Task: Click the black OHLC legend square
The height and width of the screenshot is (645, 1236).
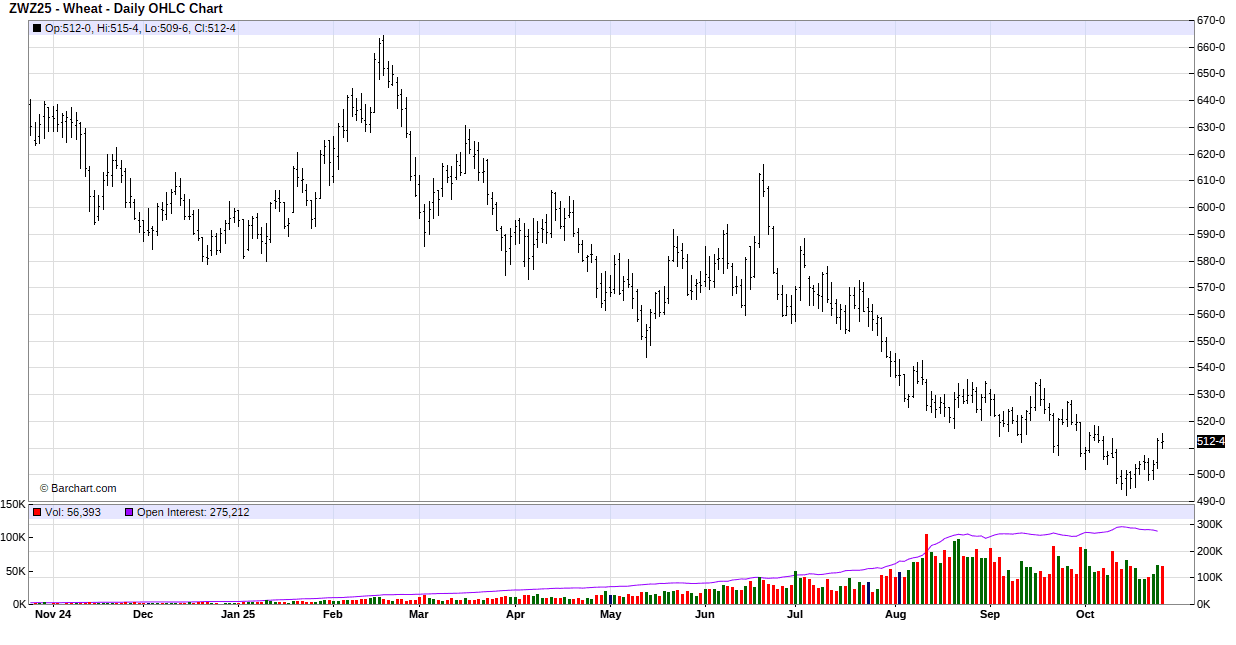Action: 37,28
